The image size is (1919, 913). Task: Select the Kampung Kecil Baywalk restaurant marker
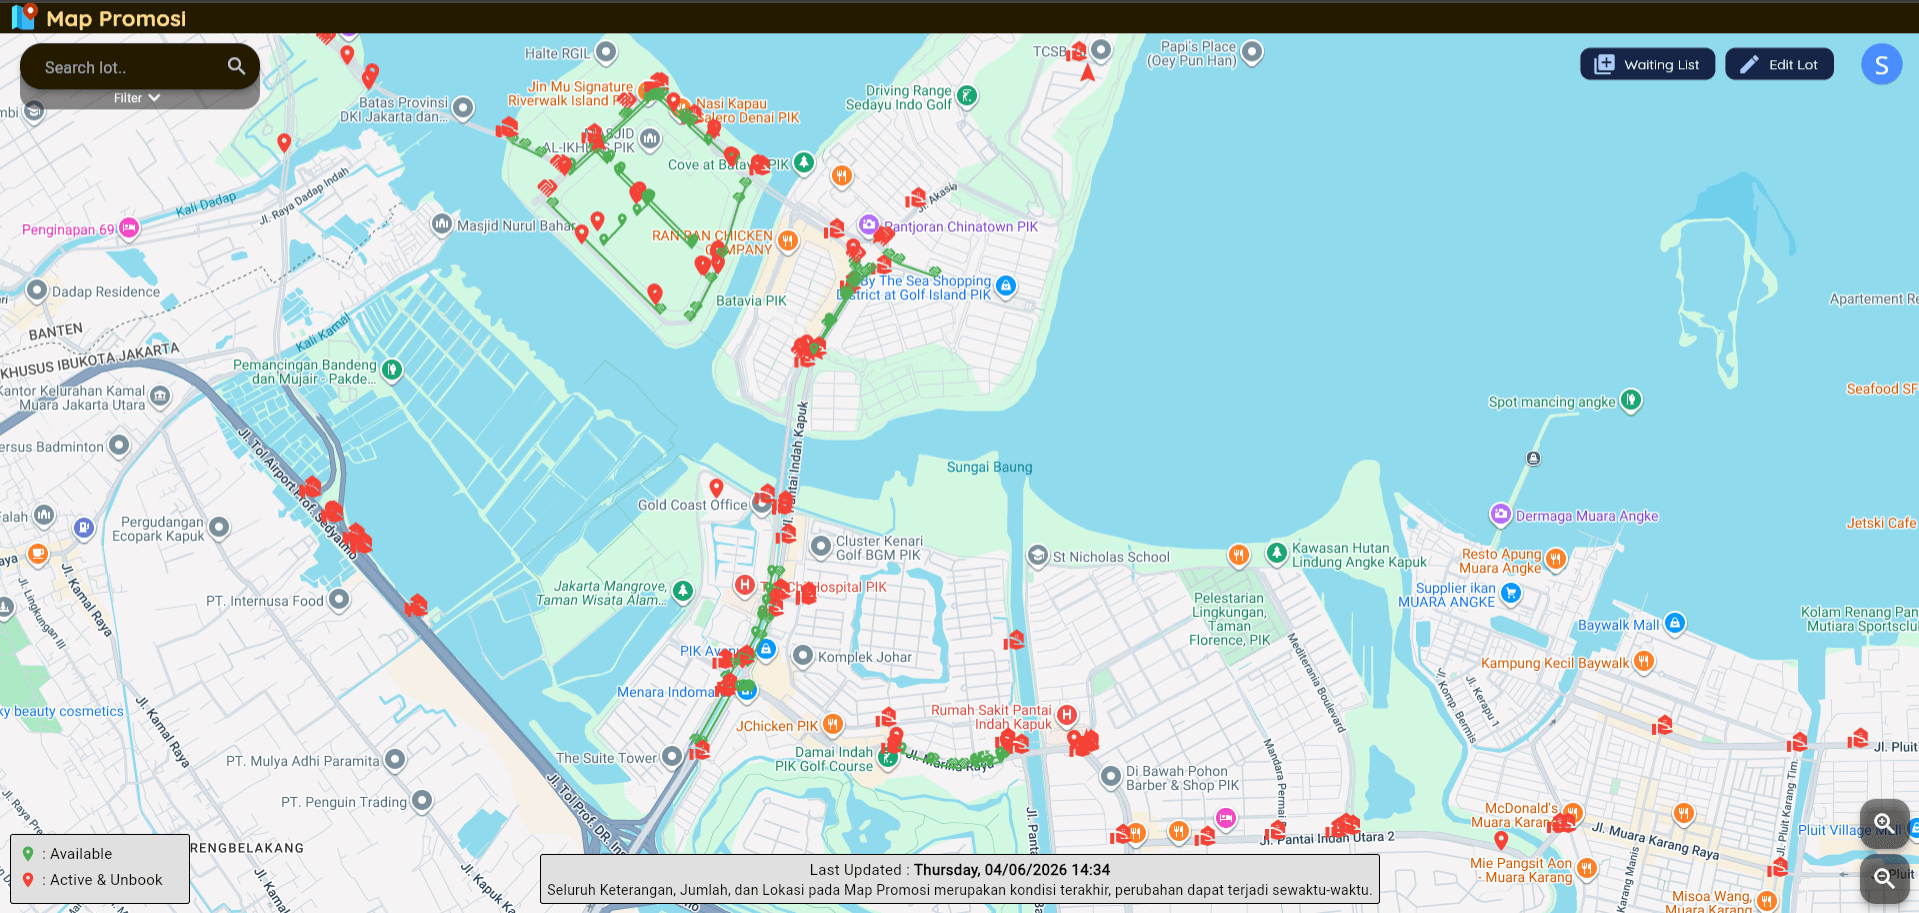coord(1644,661)
